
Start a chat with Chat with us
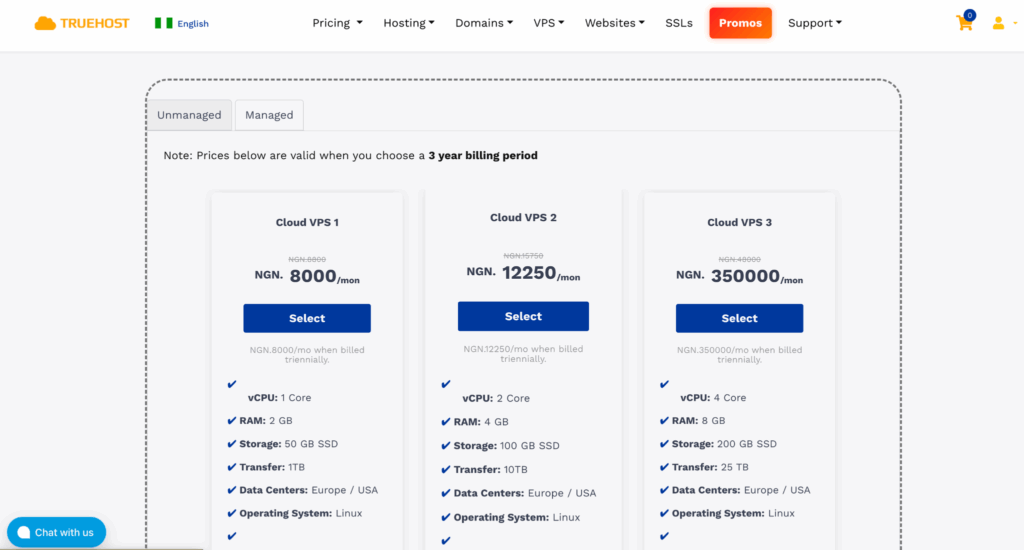56,532
